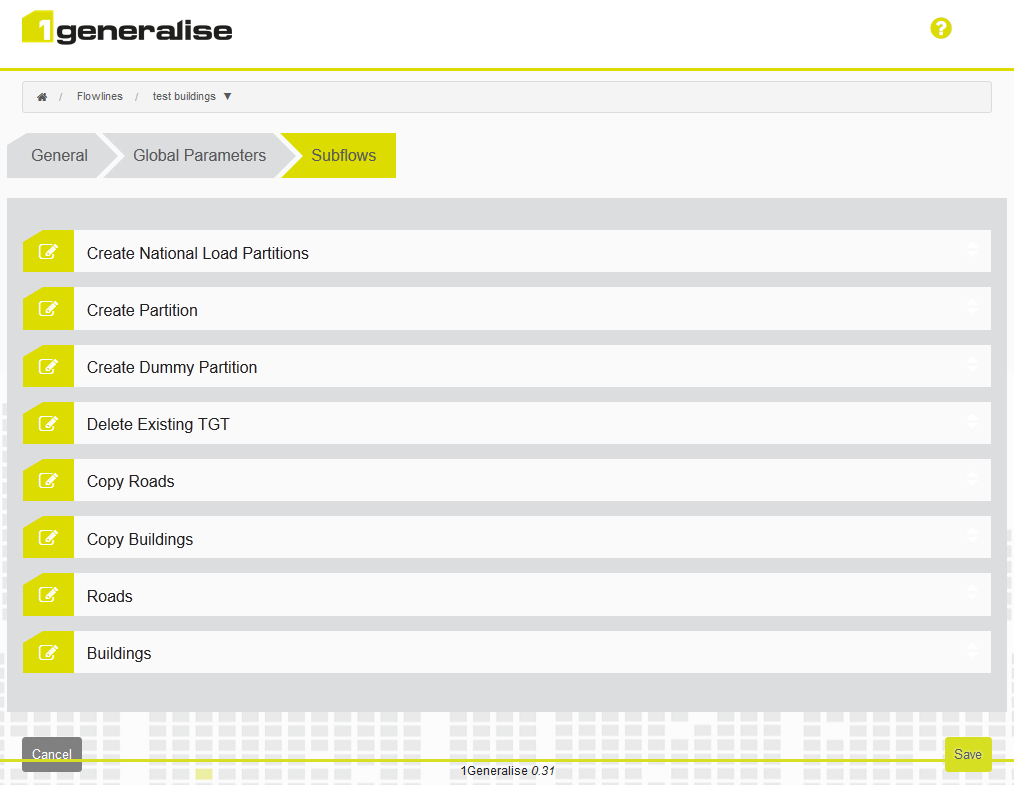Select 'Copy Buildings' row text
This screenshot has width=1014, height=785.
point(140,539)
